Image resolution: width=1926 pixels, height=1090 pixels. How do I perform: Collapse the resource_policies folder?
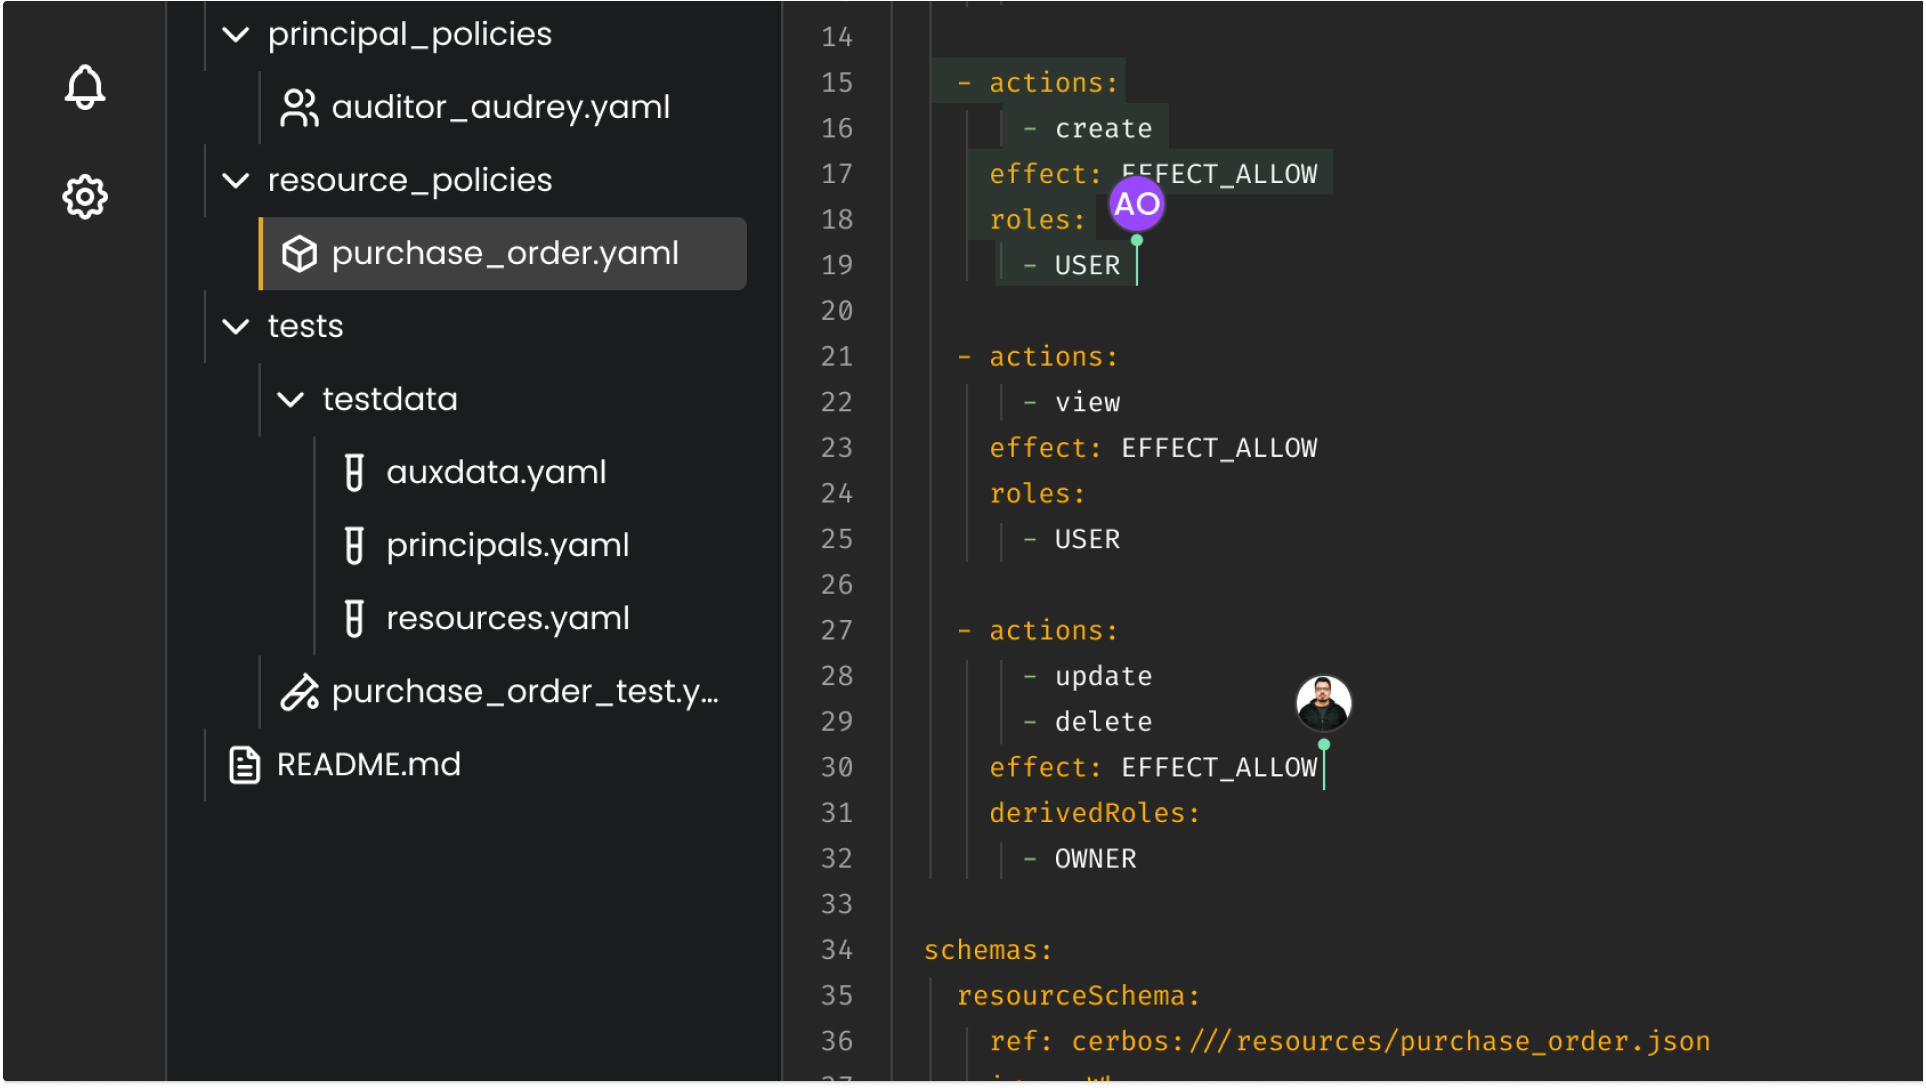tap(236, 181)
